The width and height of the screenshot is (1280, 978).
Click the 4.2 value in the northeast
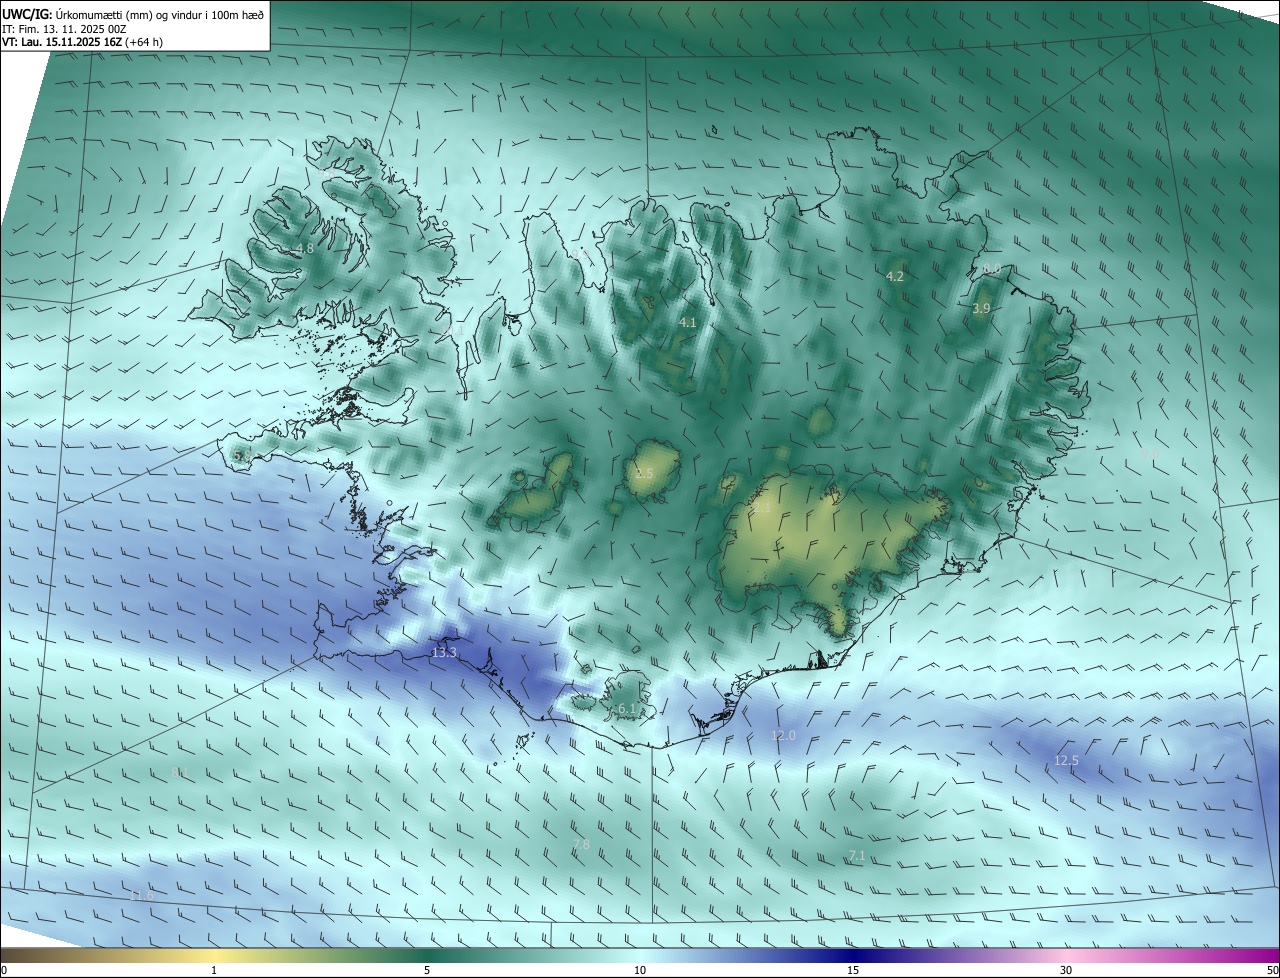point(895,277)
